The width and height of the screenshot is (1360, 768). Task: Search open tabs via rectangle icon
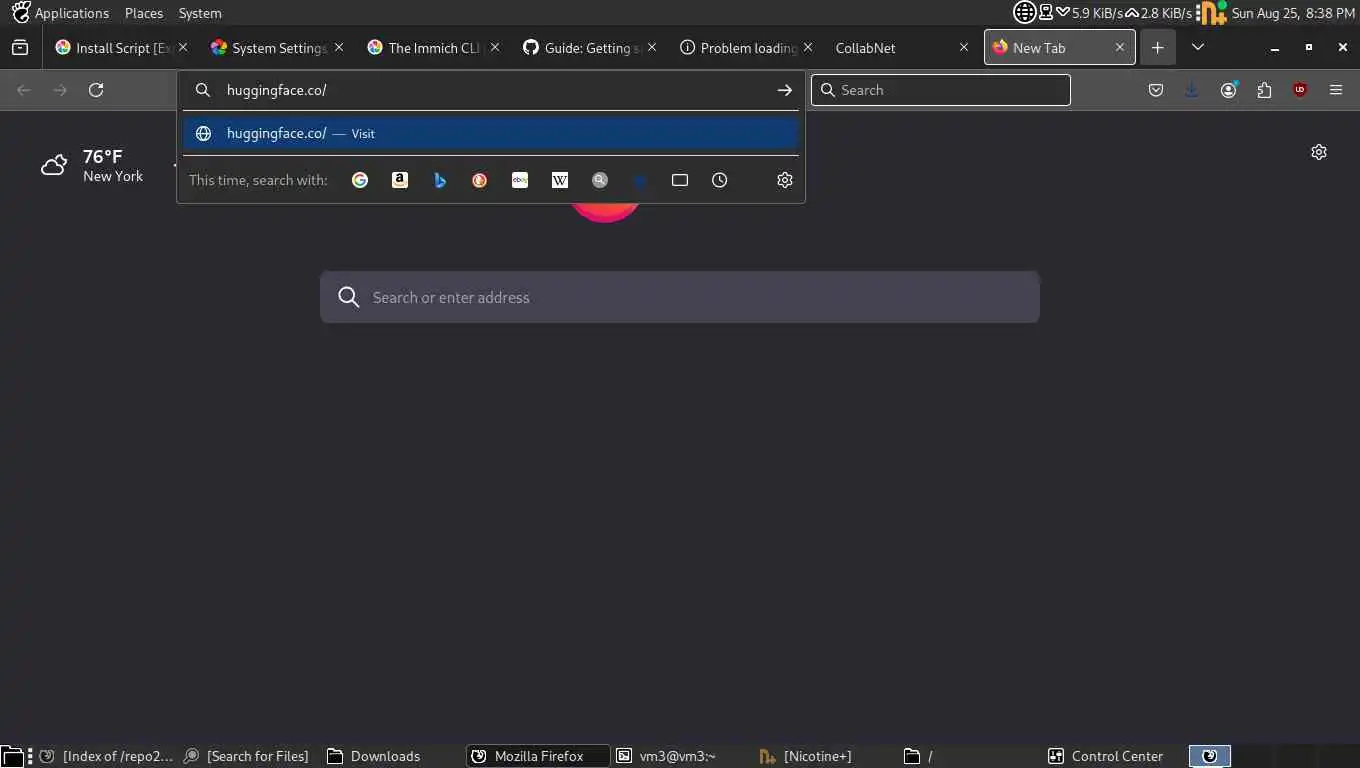[x=680, y=180]
